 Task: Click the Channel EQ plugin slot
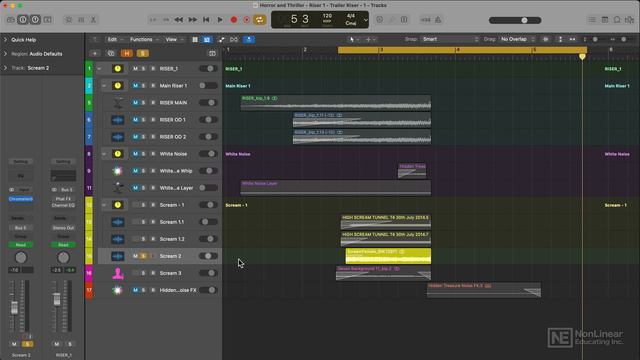(x=63, y=205)
